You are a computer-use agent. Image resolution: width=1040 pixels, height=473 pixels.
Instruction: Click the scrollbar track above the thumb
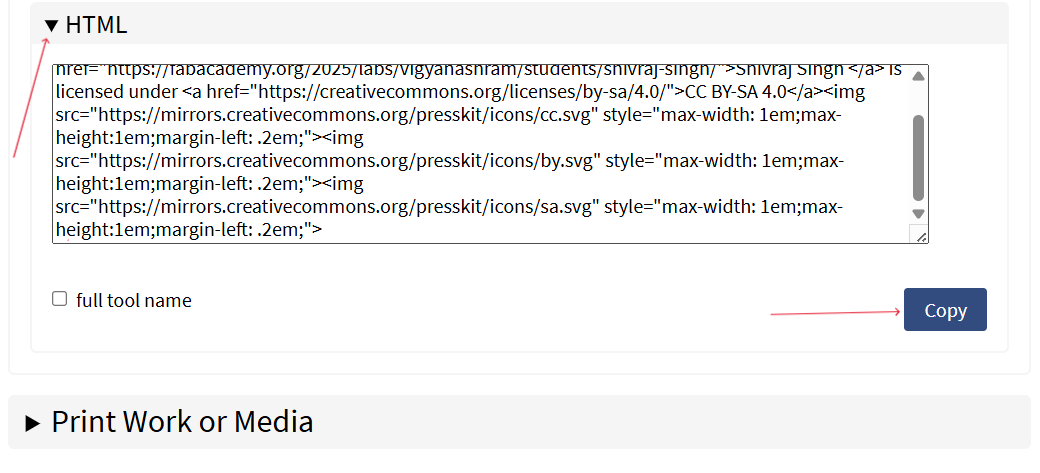[919, 100]
